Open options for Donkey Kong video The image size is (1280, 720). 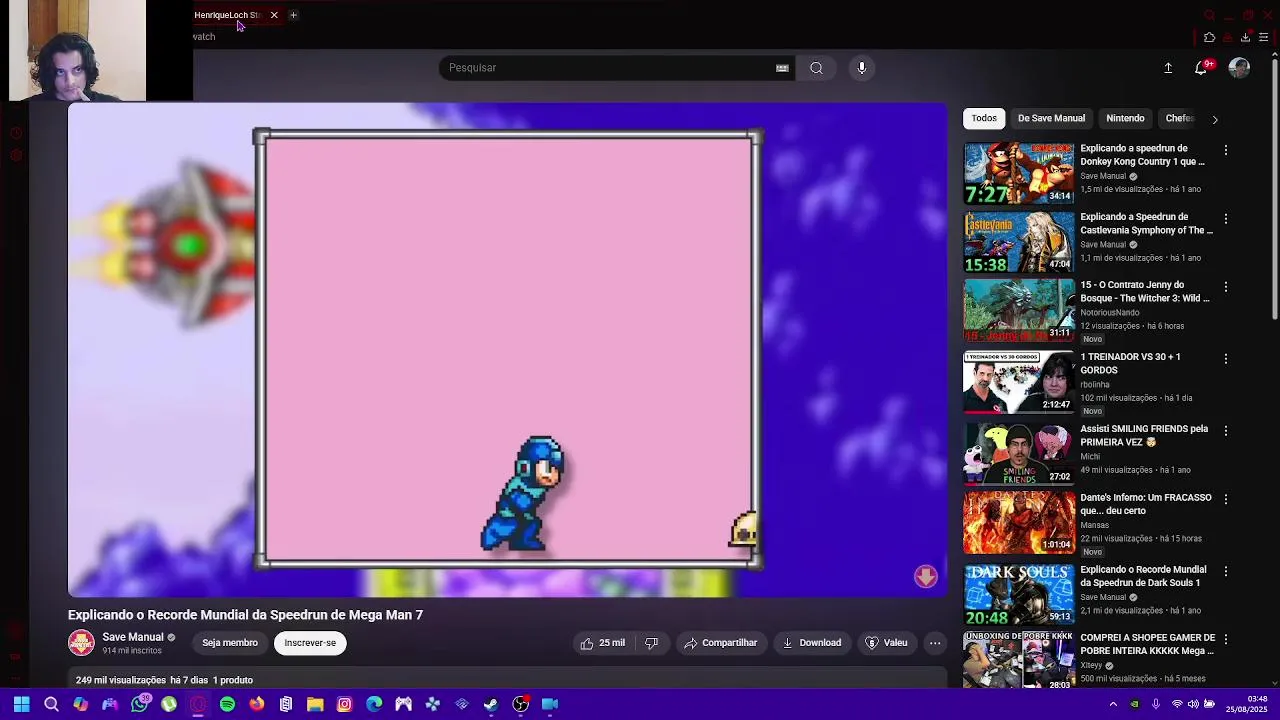[1226, 150]
